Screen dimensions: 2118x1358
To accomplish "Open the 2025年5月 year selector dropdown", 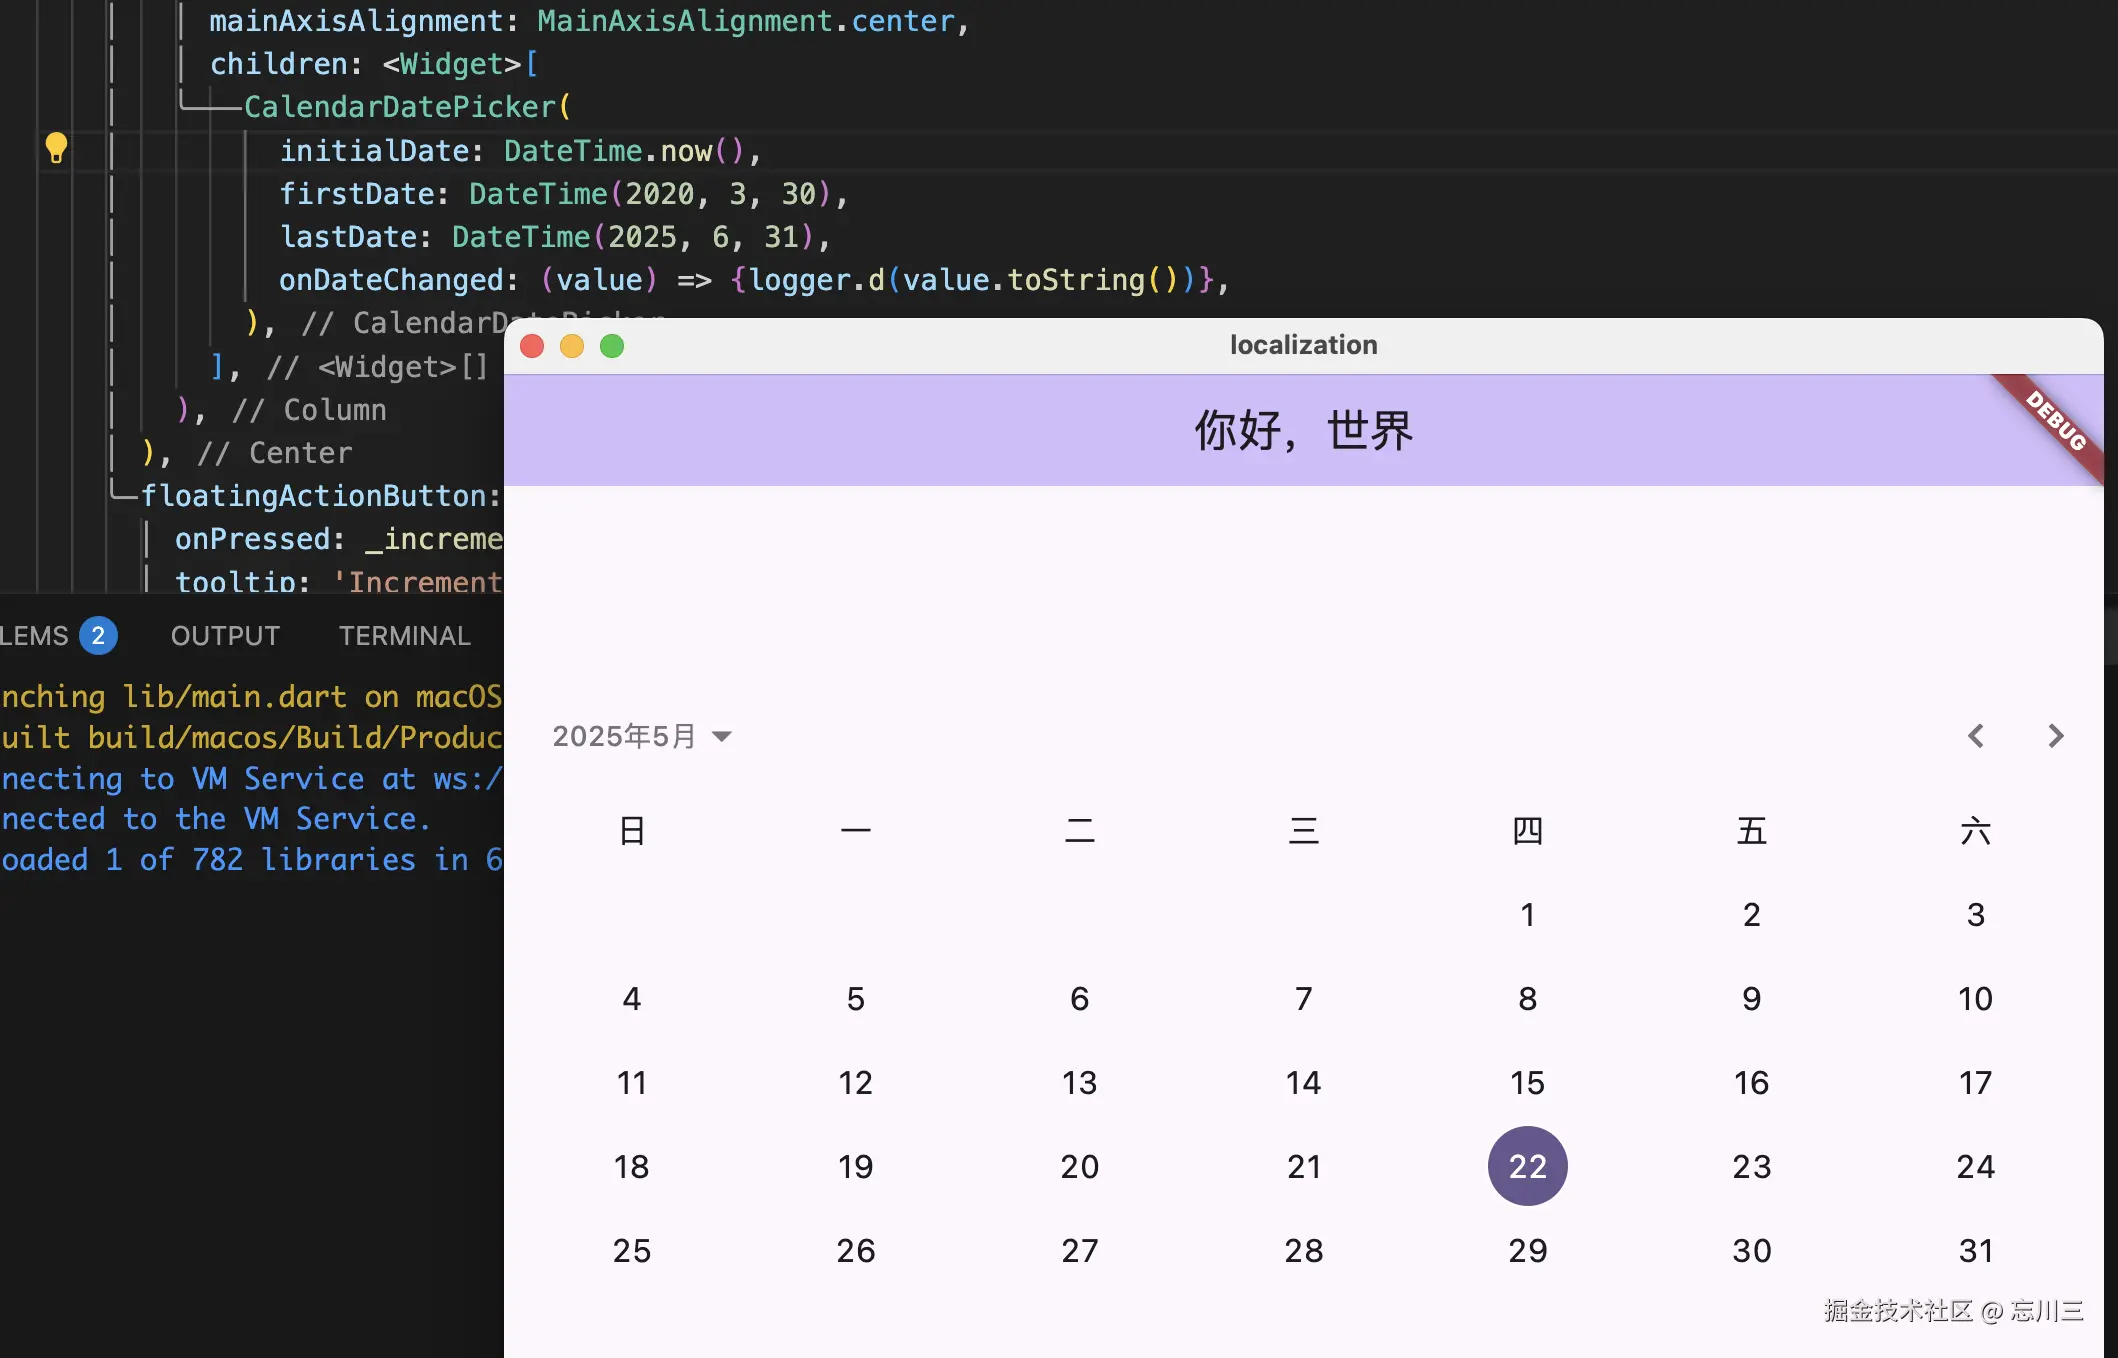I will (624, 737).
